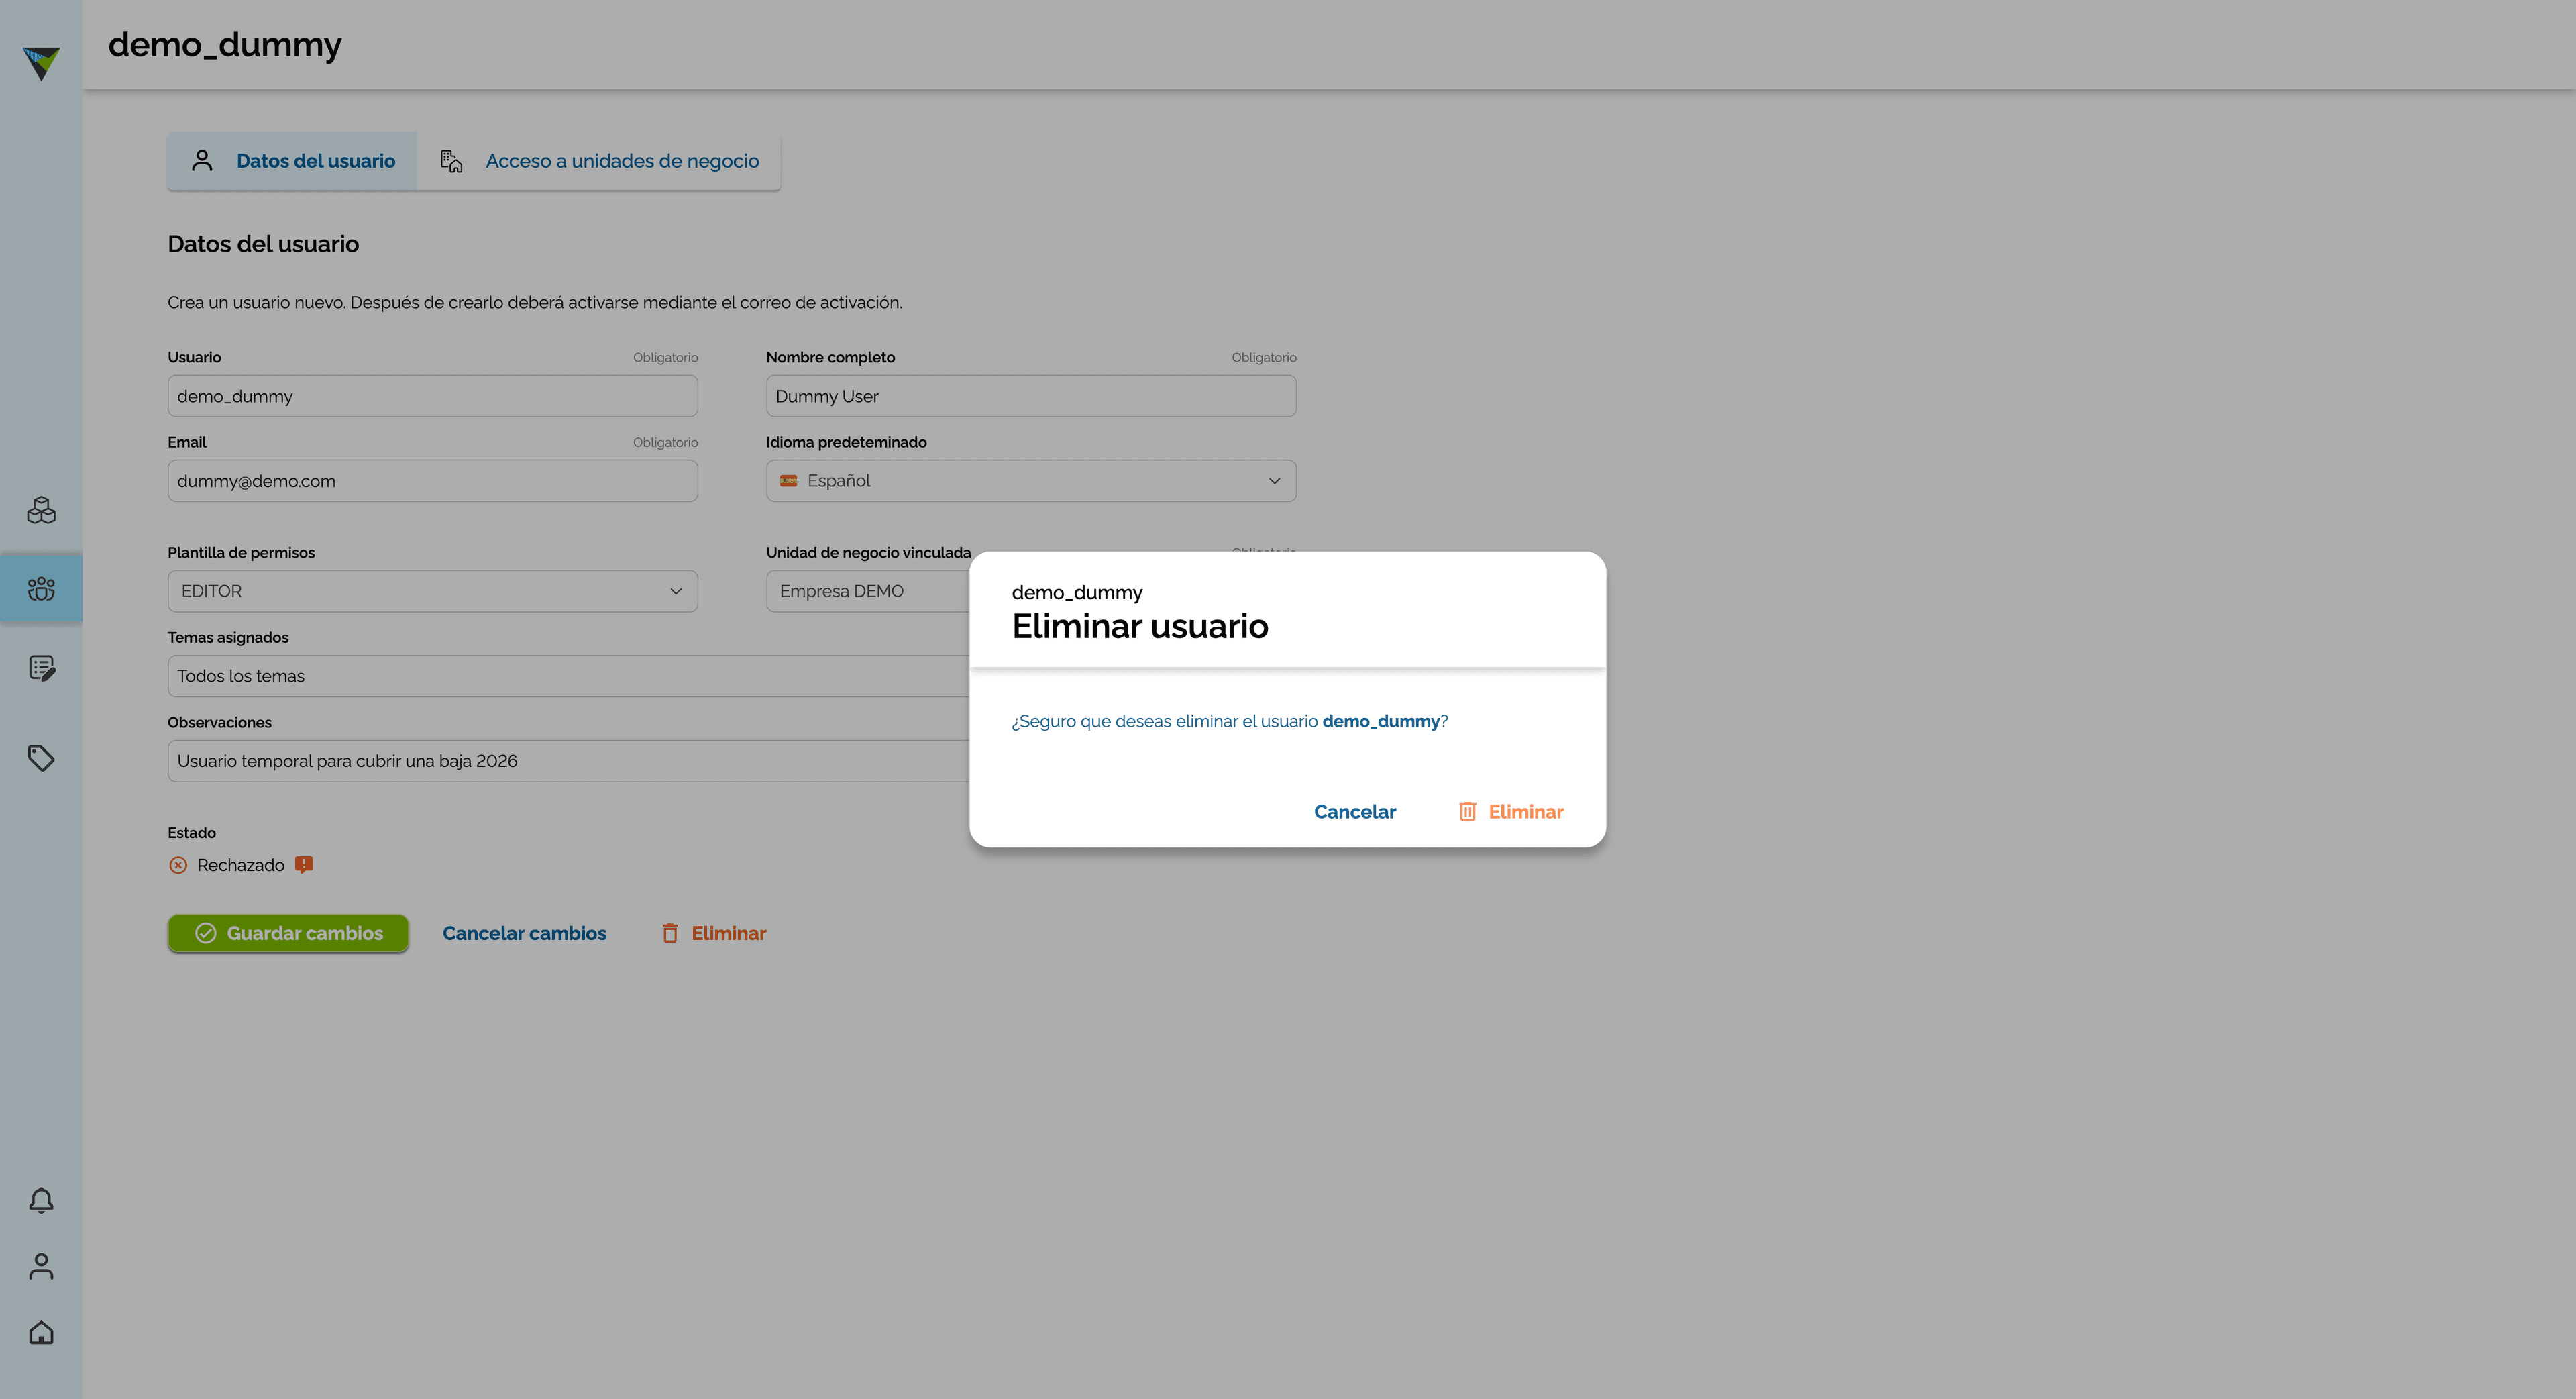Go to home via sidebar house icon

pyautogui.click(x=41, y=1333)
